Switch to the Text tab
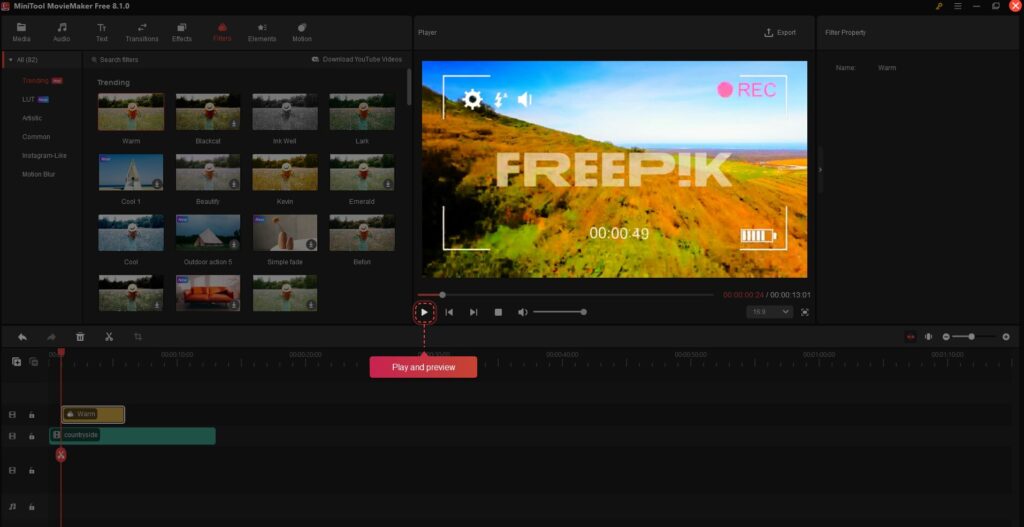This screenshot has height=527, width=1024. [102, 32]
